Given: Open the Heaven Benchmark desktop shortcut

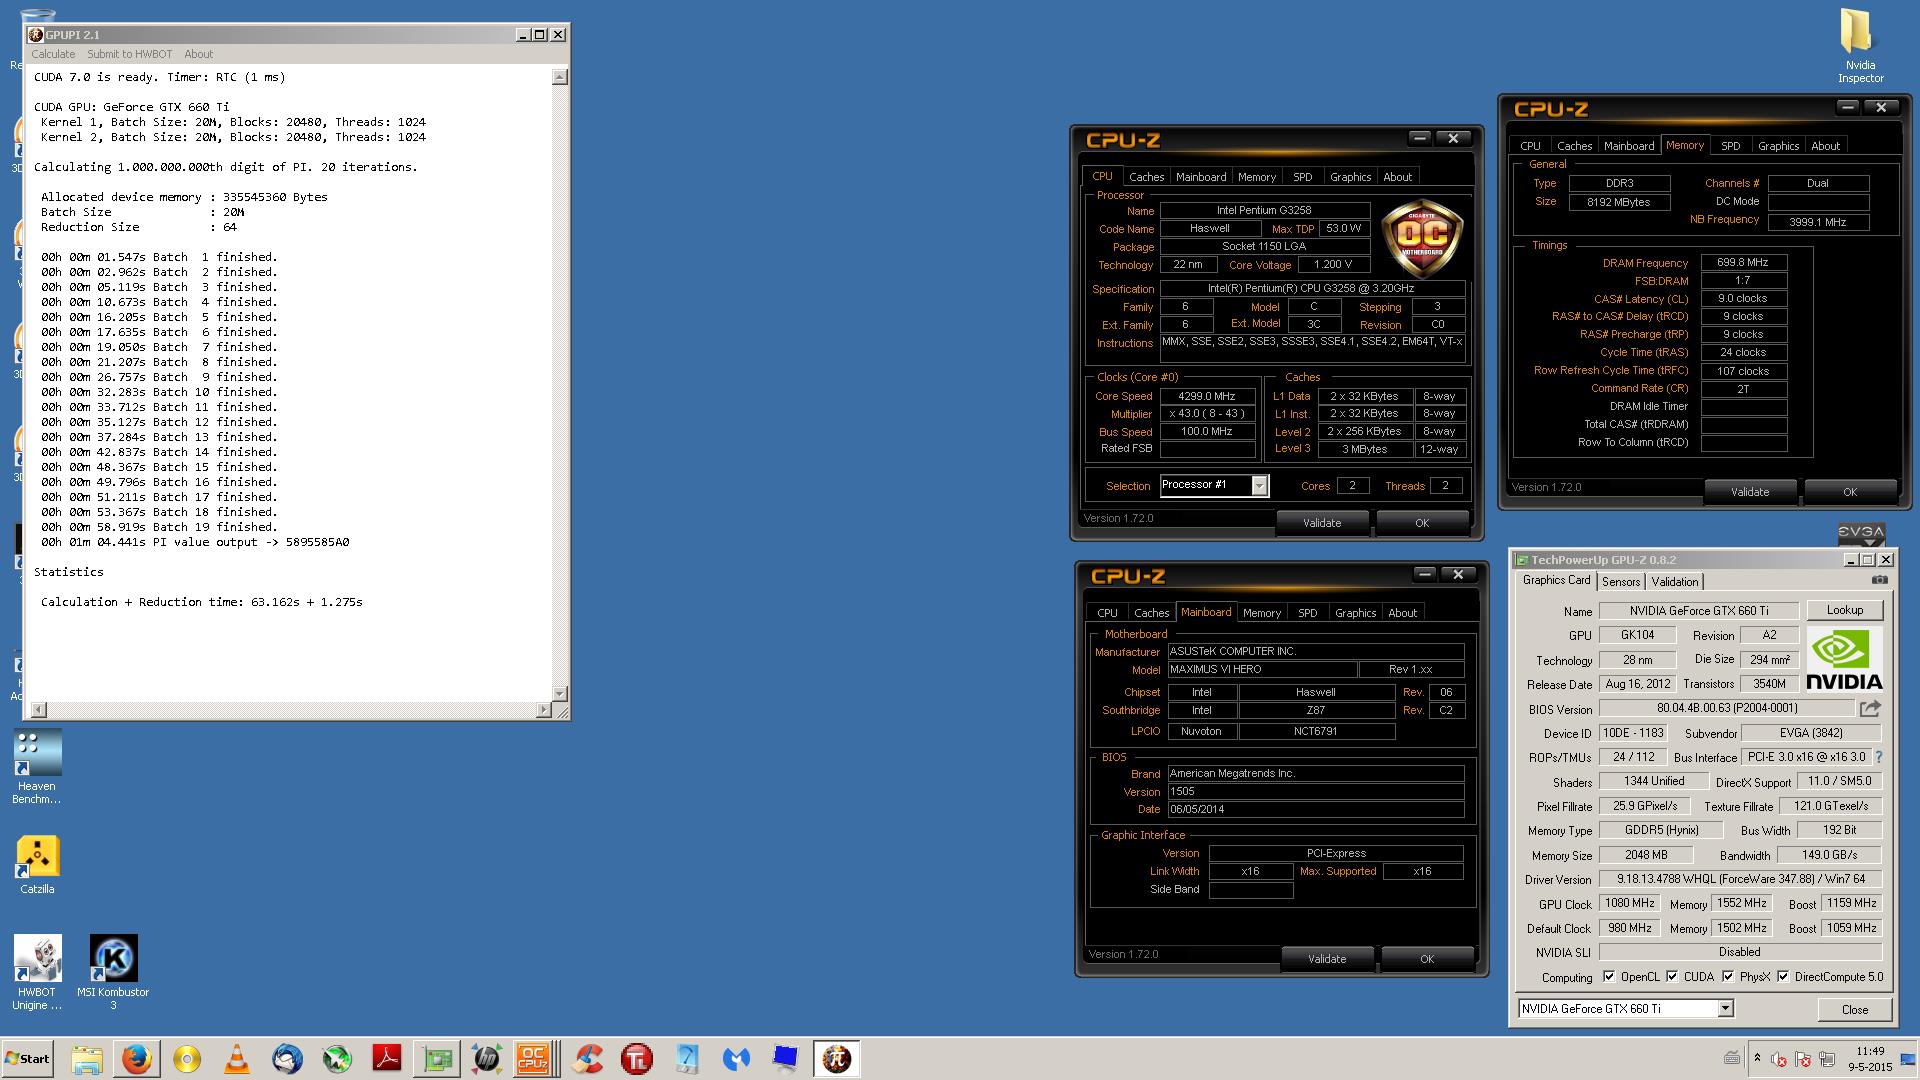Looking at the screenshot, I should (x=37, y=767).
